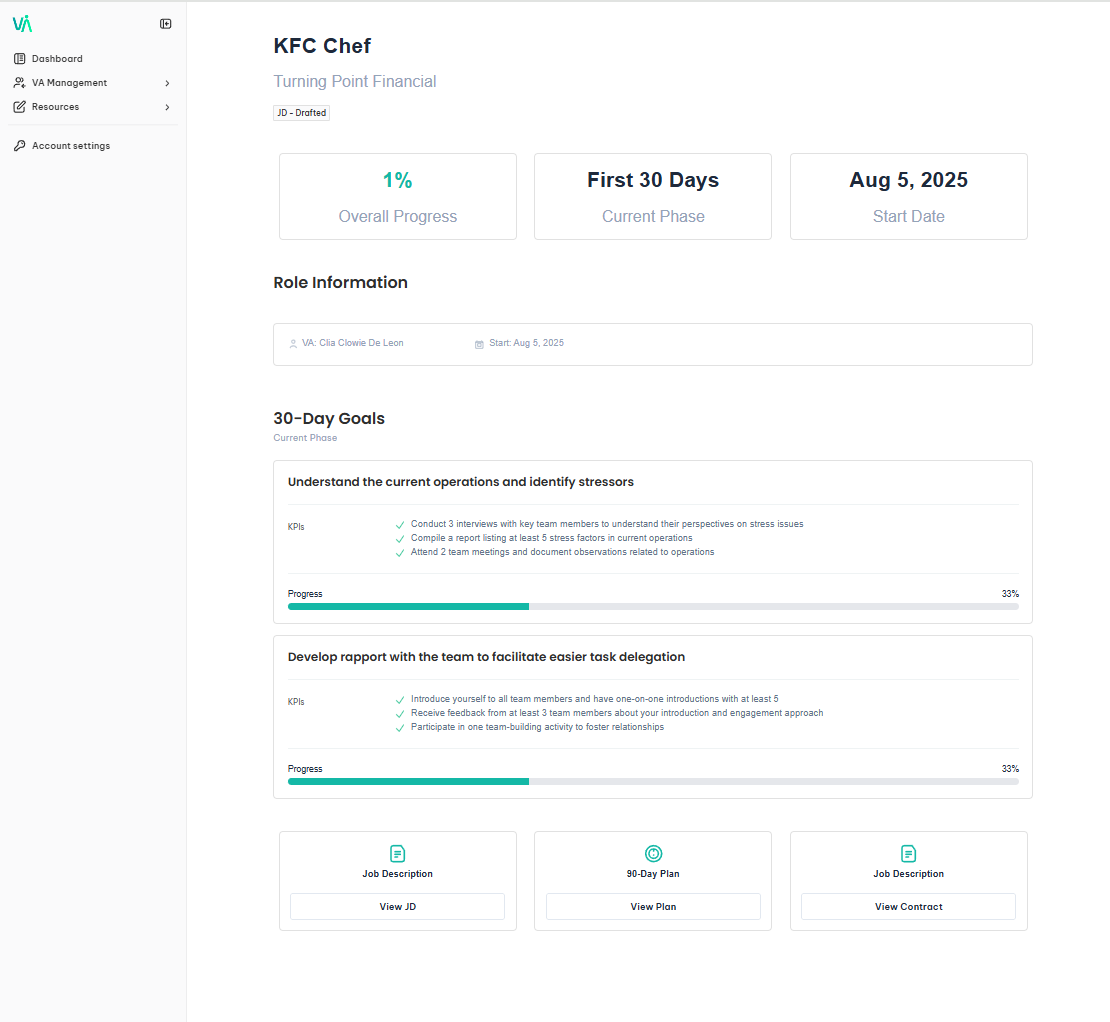This screenshot has width=1110, height=1022.
Task: Click the VA logo in the sidebar
Action: (22, 22)
